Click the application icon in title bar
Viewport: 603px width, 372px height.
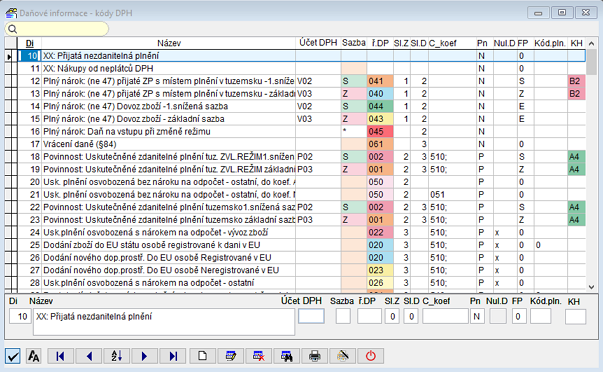(11, 13)
